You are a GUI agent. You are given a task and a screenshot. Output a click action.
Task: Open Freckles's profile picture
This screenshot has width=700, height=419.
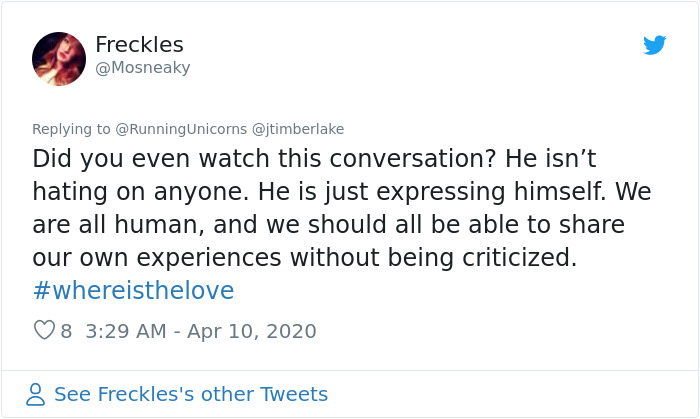[x=59, y=58]
